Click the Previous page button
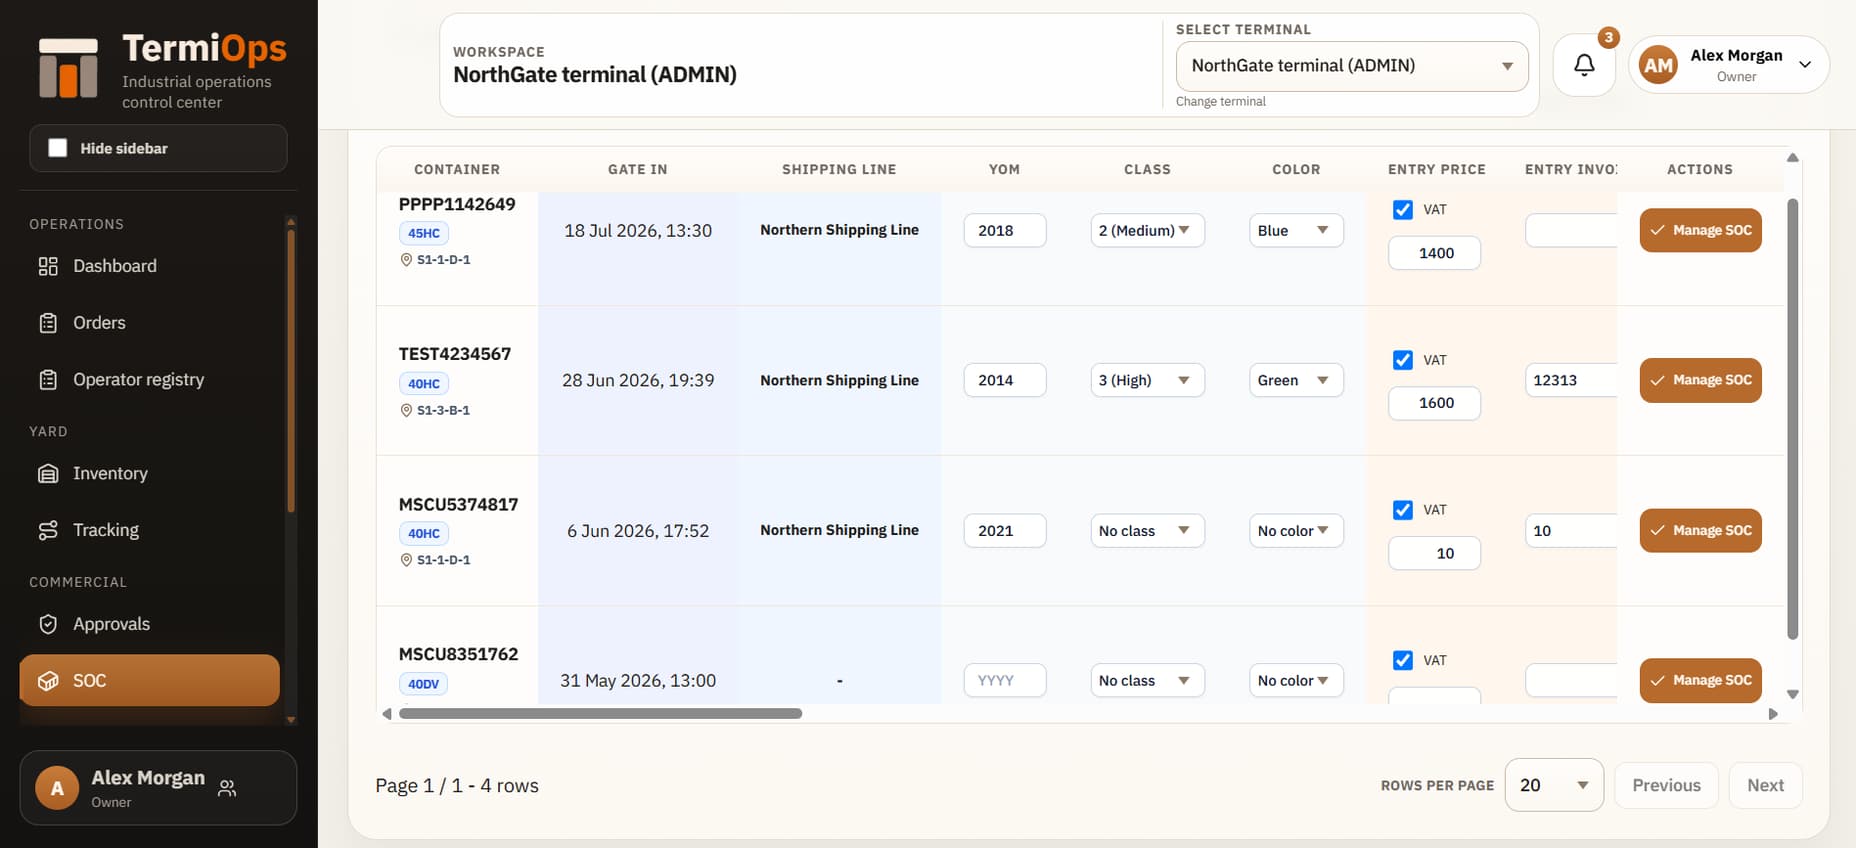The height and width of the screenshot is (848, 1856). tap(1666, 785)
